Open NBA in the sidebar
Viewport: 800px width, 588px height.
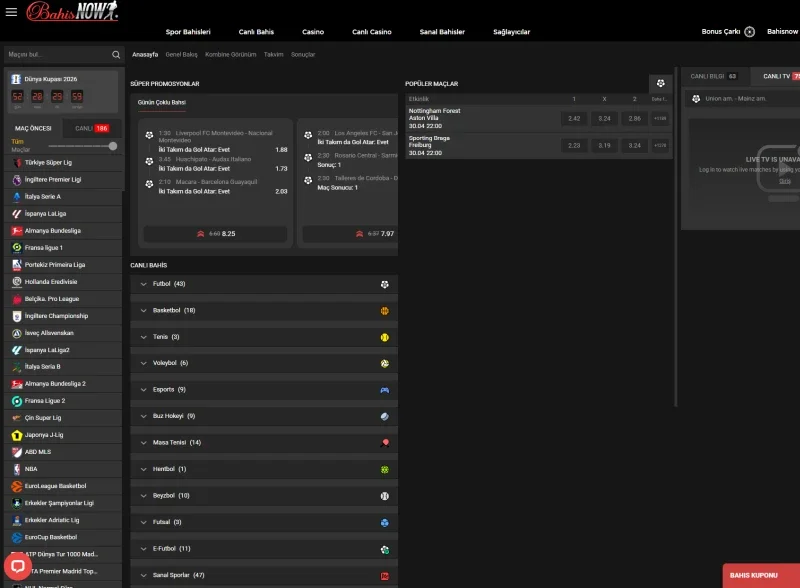click(x=63, y=469)
